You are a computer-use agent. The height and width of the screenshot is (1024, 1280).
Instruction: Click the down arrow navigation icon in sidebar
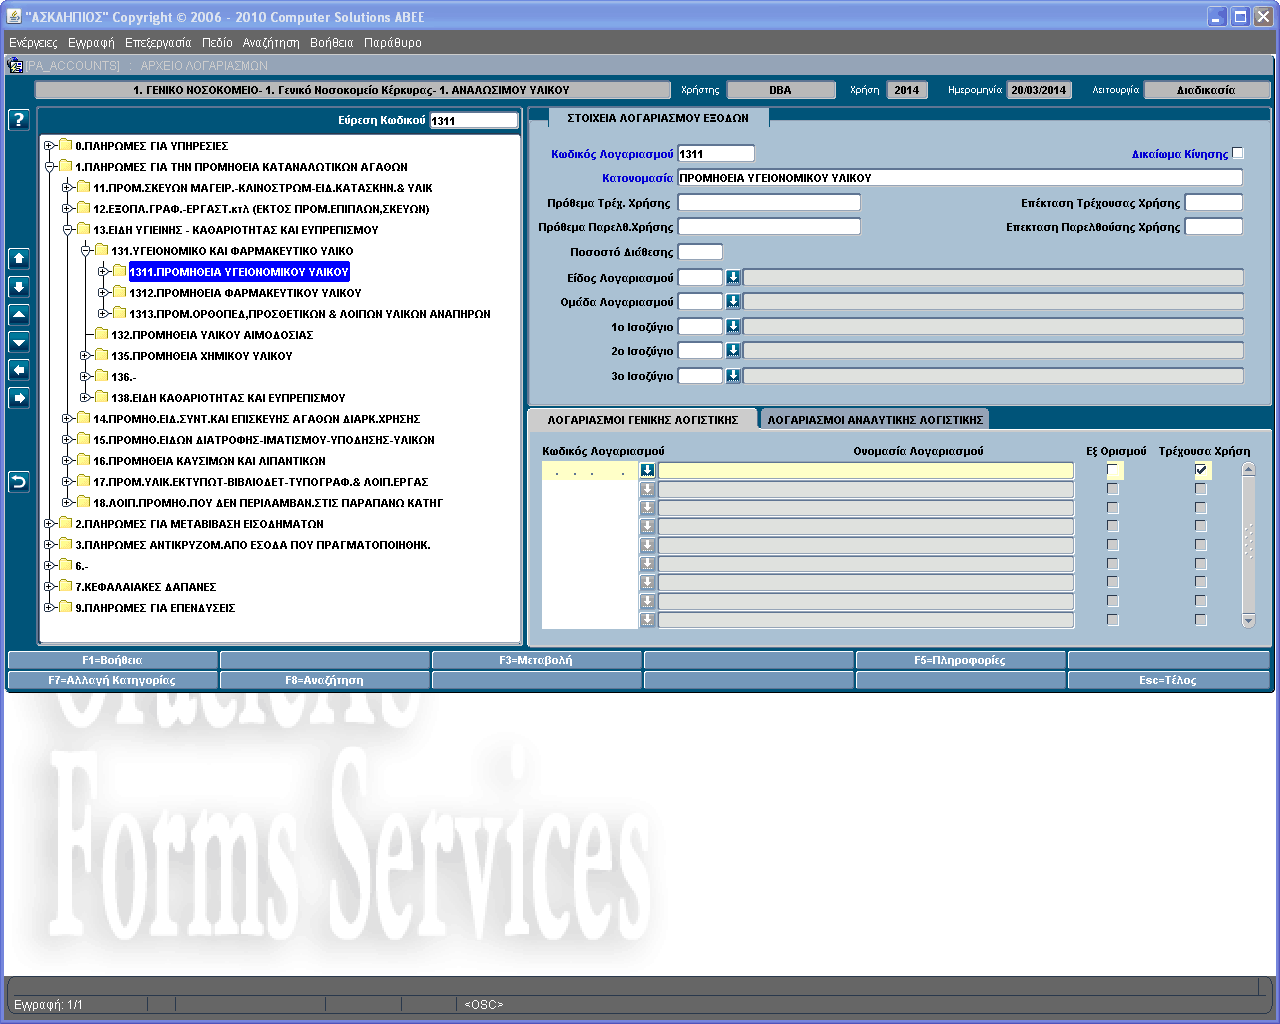(x=18, y=287)
